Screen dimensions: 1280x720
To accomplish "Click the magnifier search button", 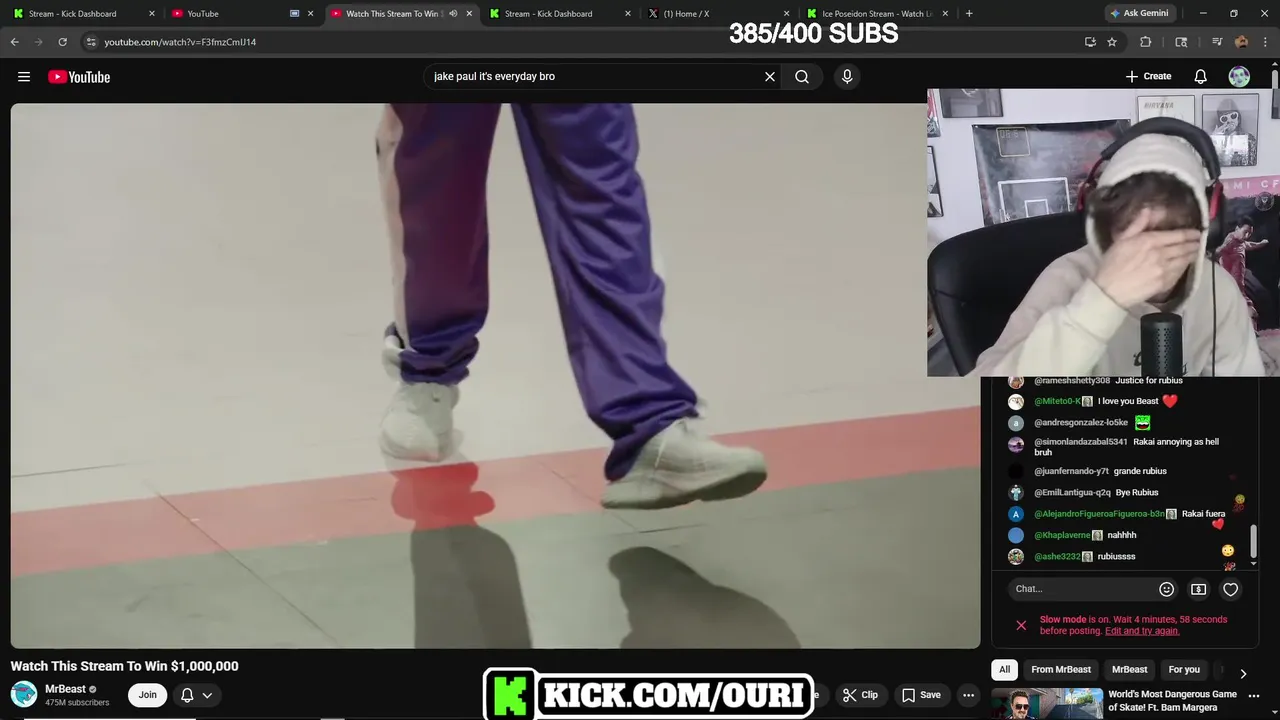I will pos(802,77).
